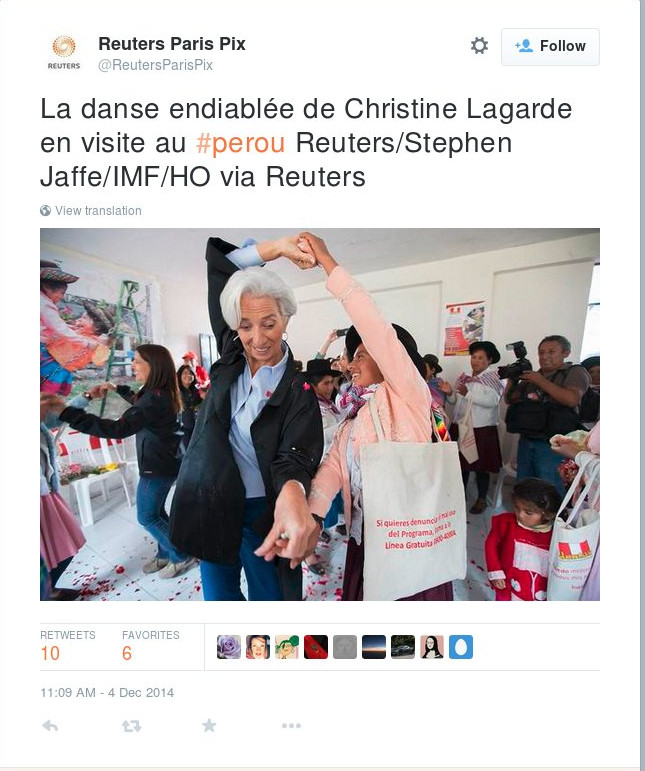Open the Mona Lisa style avatar
The width and height of the screenshot is (645, 771).
click(432, 647)
